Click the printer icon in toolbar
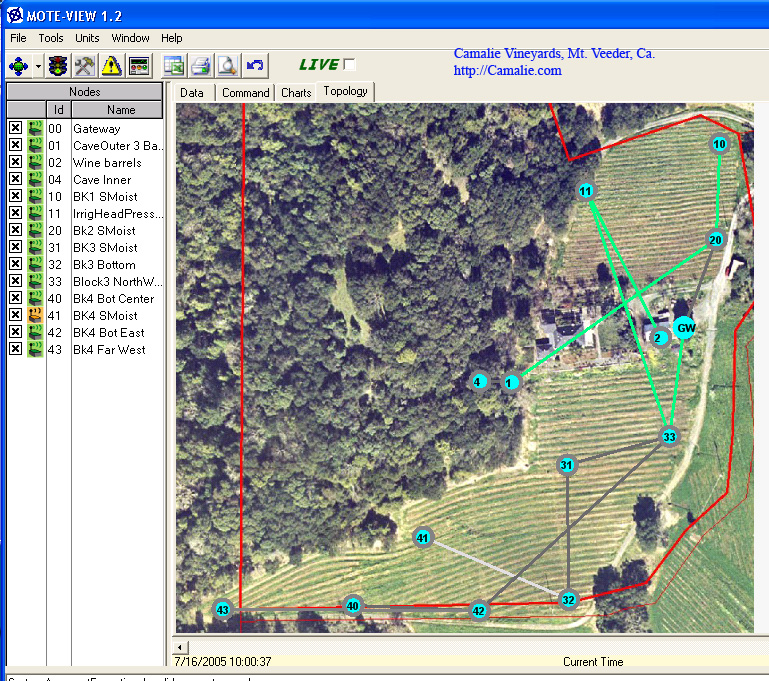This screenshot has width=769, height=681. tap(200, 66)
